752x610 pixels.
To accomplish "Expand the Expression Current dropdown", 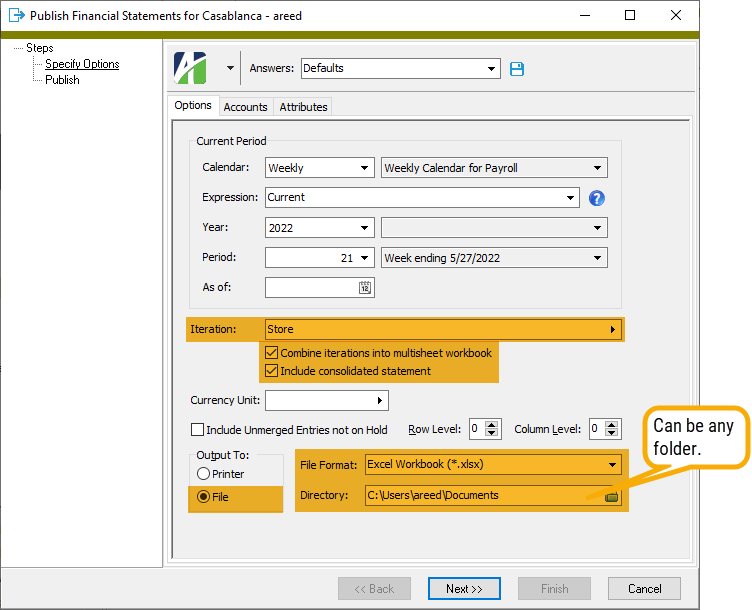I will (570, 198).
